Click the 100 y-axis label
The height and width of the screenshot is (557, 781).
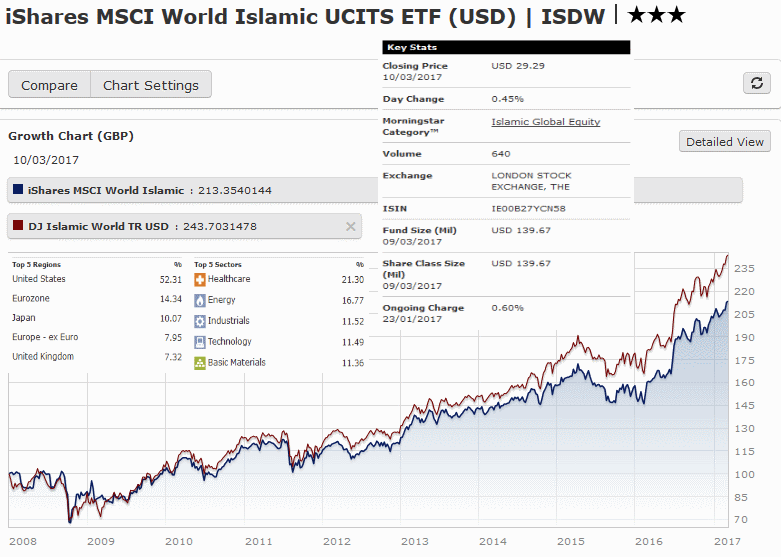[x=744, y=475]
